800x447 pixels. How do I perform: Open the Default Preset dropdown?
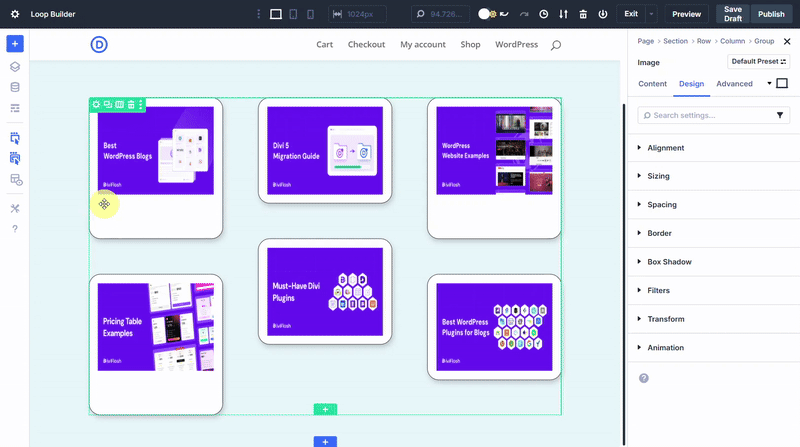(759, 62)
